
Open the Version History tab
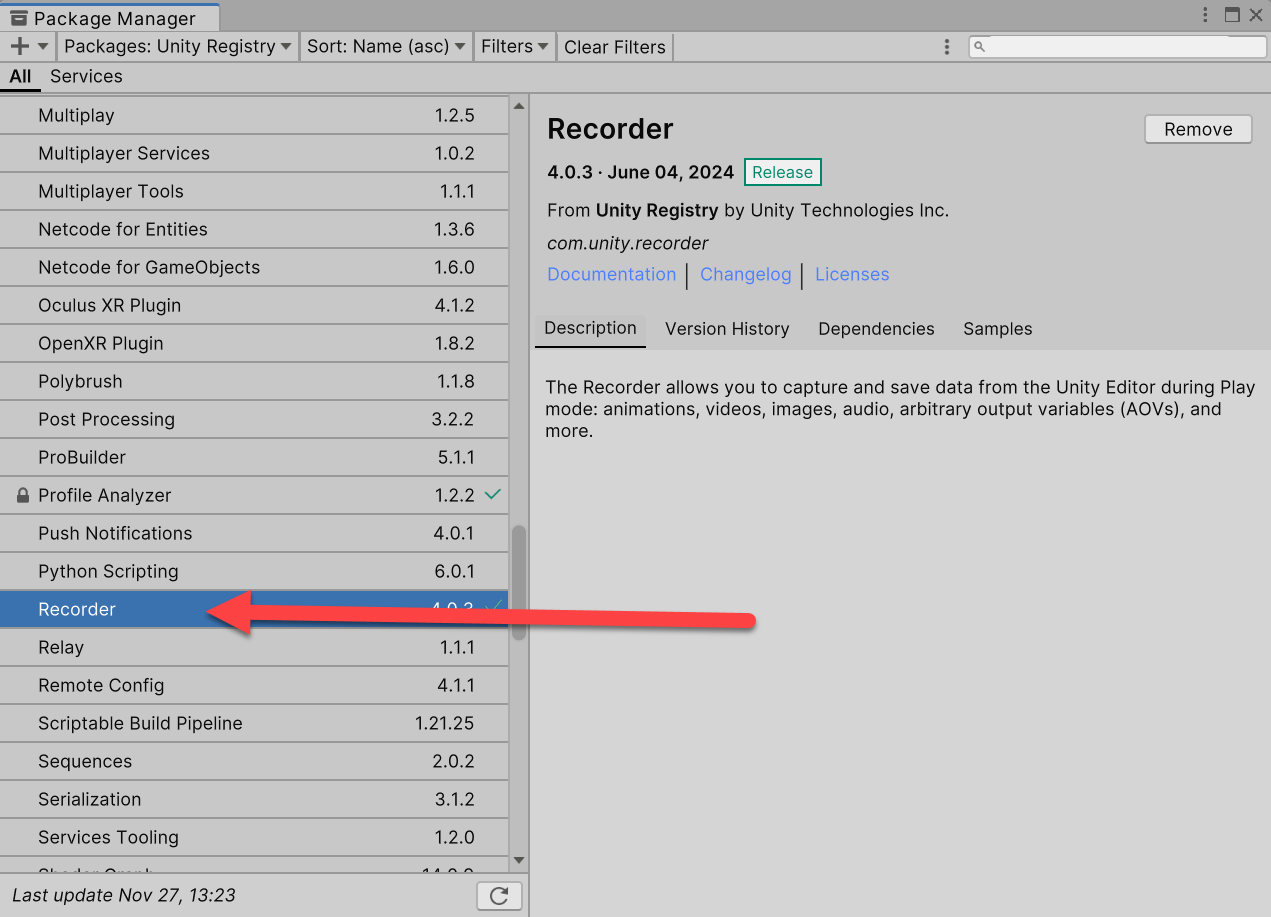[x=727, y=329]
